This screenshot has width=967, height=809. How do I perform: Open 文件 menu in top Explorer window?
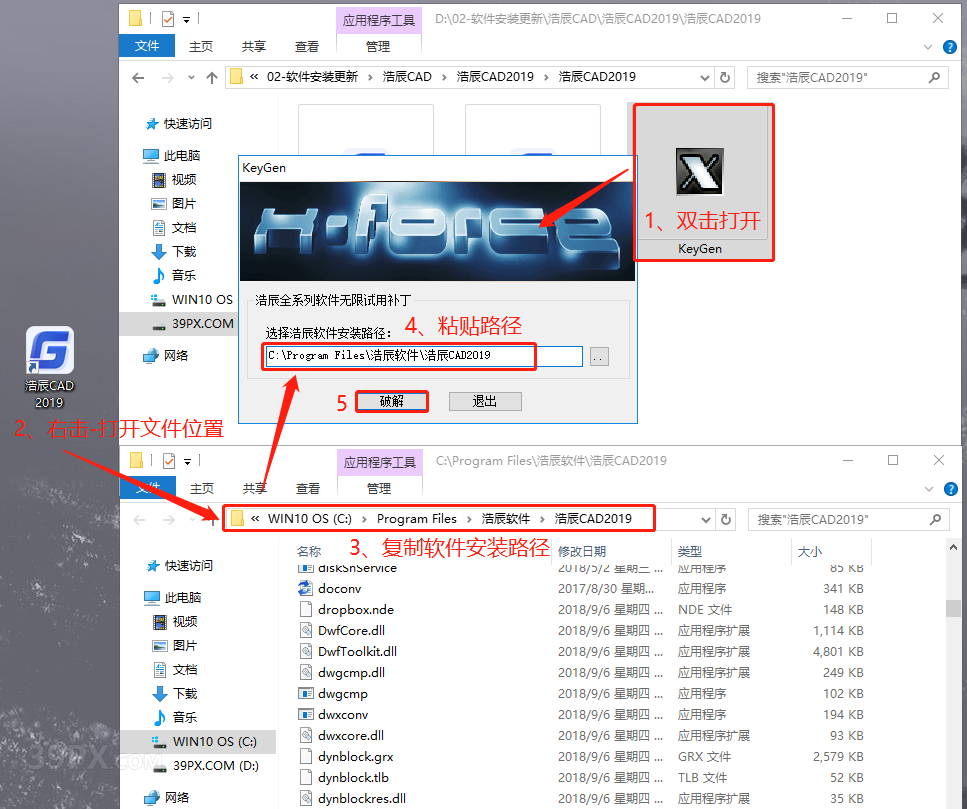pos(147,46)
